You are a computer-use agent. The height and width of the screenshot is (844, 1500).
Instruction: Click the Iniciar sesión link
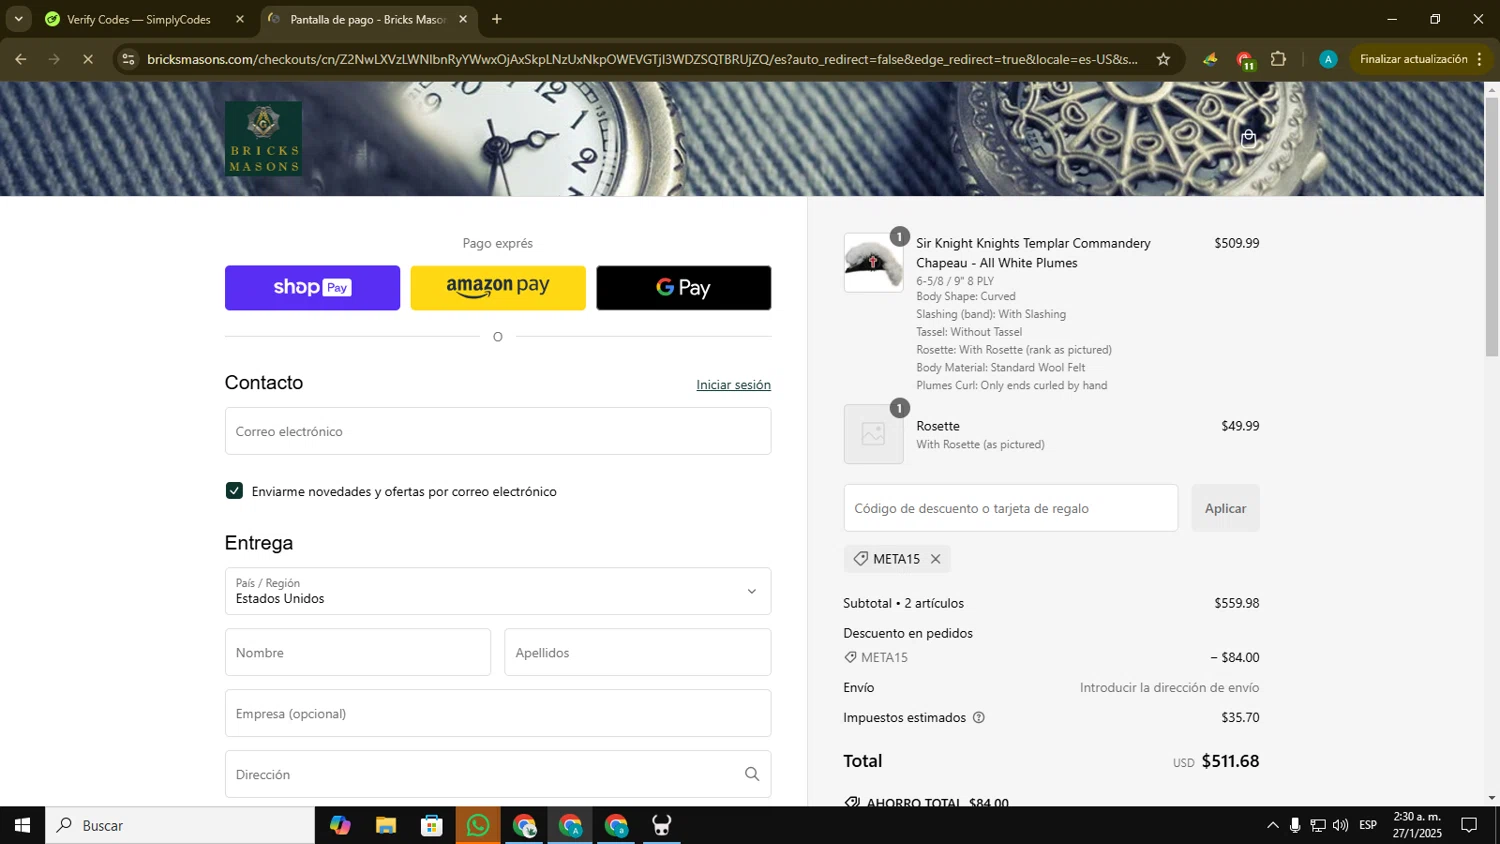pyautogui.click(x=733, y=385)
